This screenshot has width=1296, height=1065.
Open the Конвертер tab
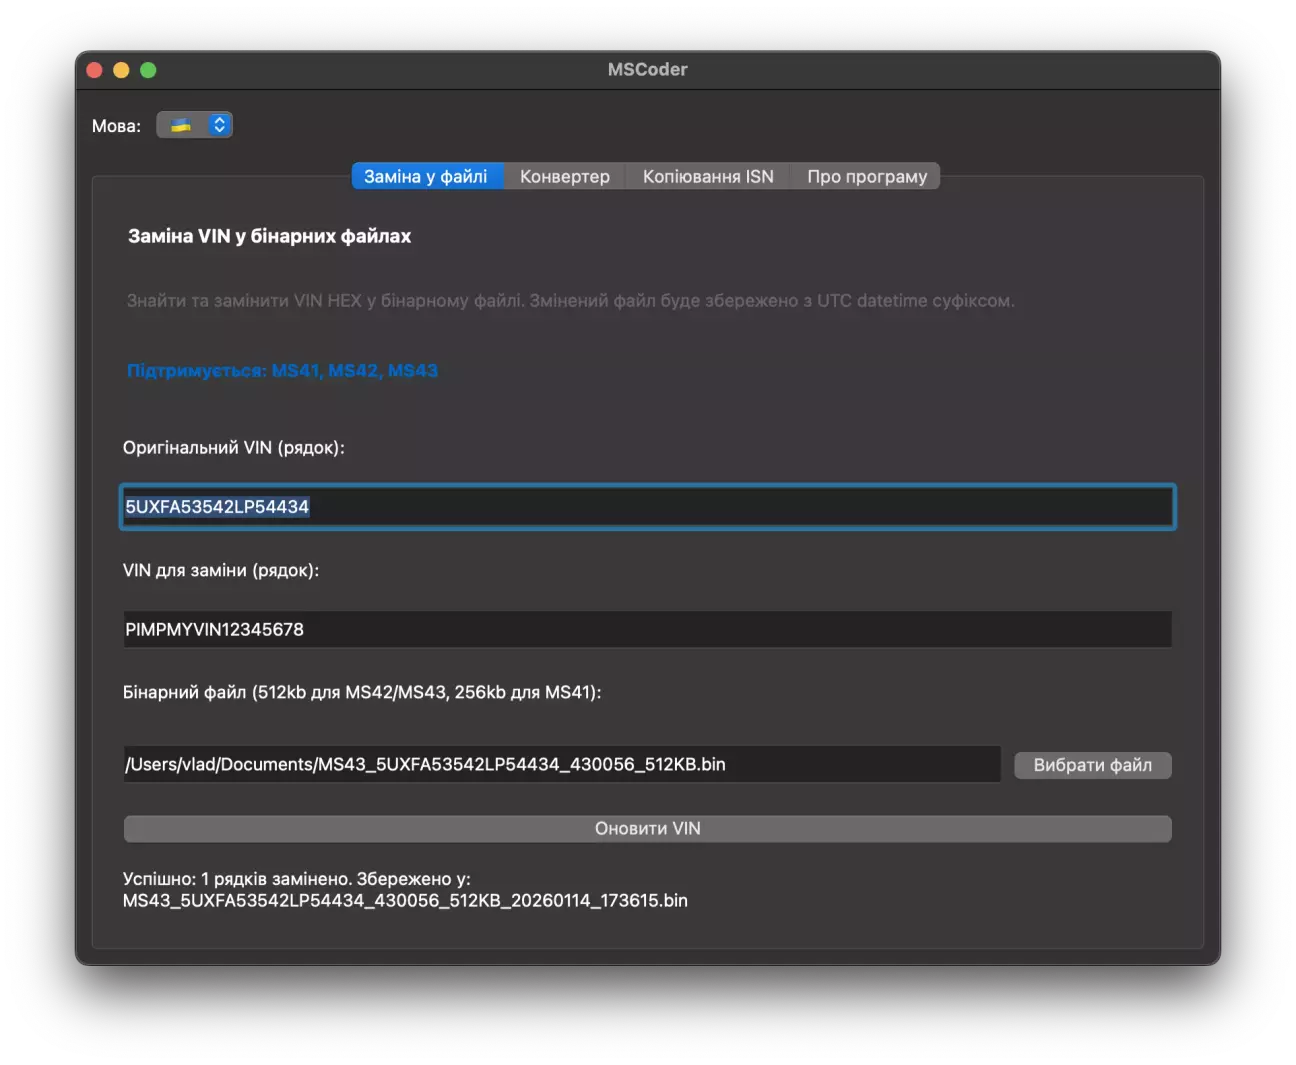click(x=564, y=177)
